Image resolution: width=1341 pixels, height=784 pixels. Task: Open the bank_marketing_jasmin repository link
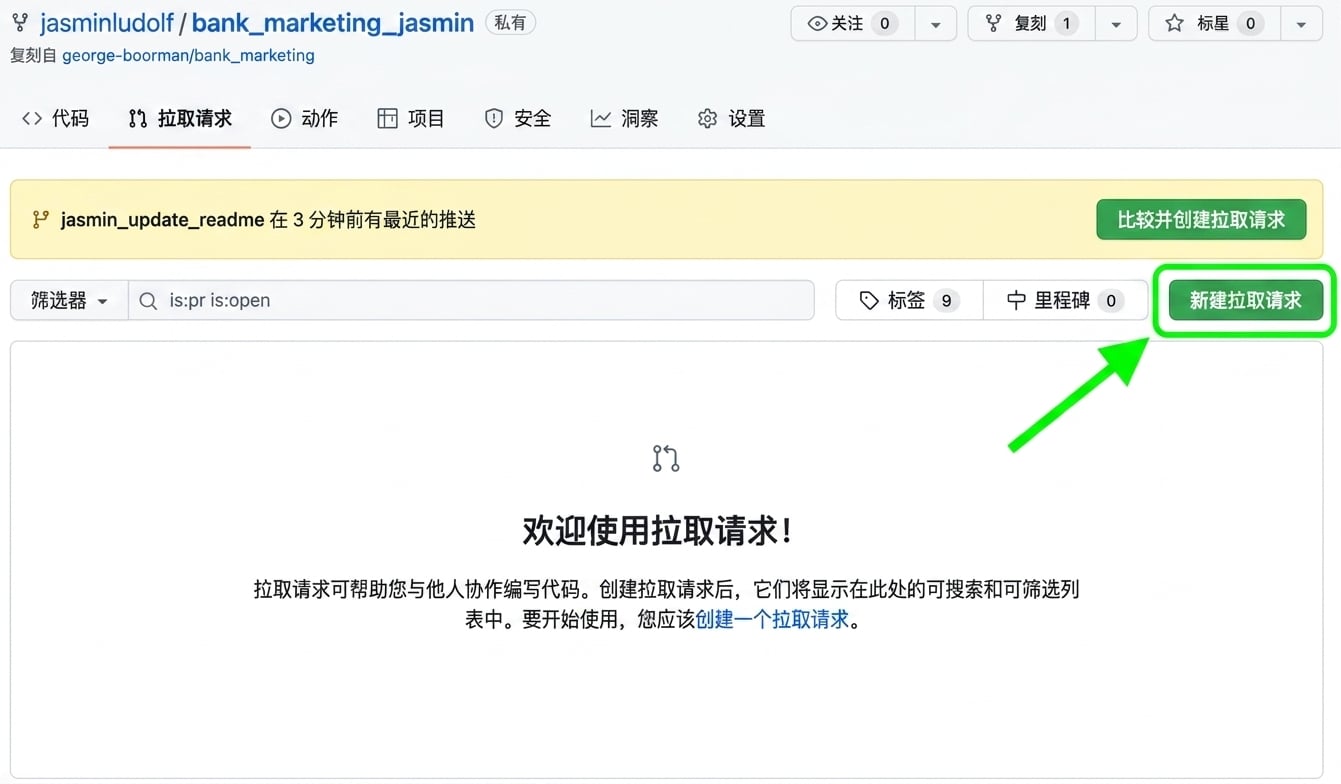333,23
